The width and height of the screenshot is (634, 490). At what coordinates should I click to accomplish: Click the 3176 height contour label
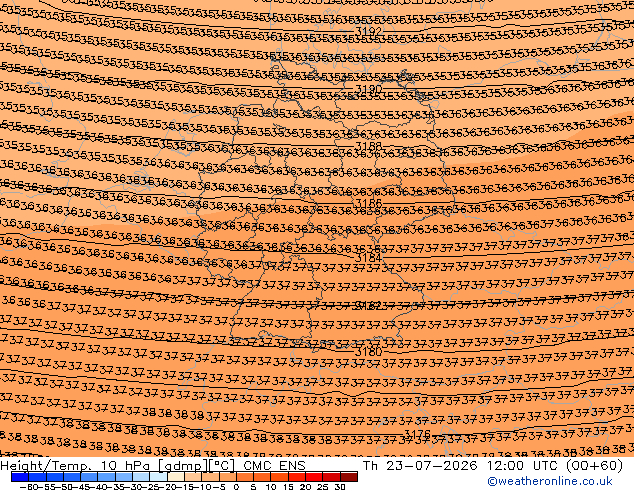pyautogui.click(x=417, y=434)
